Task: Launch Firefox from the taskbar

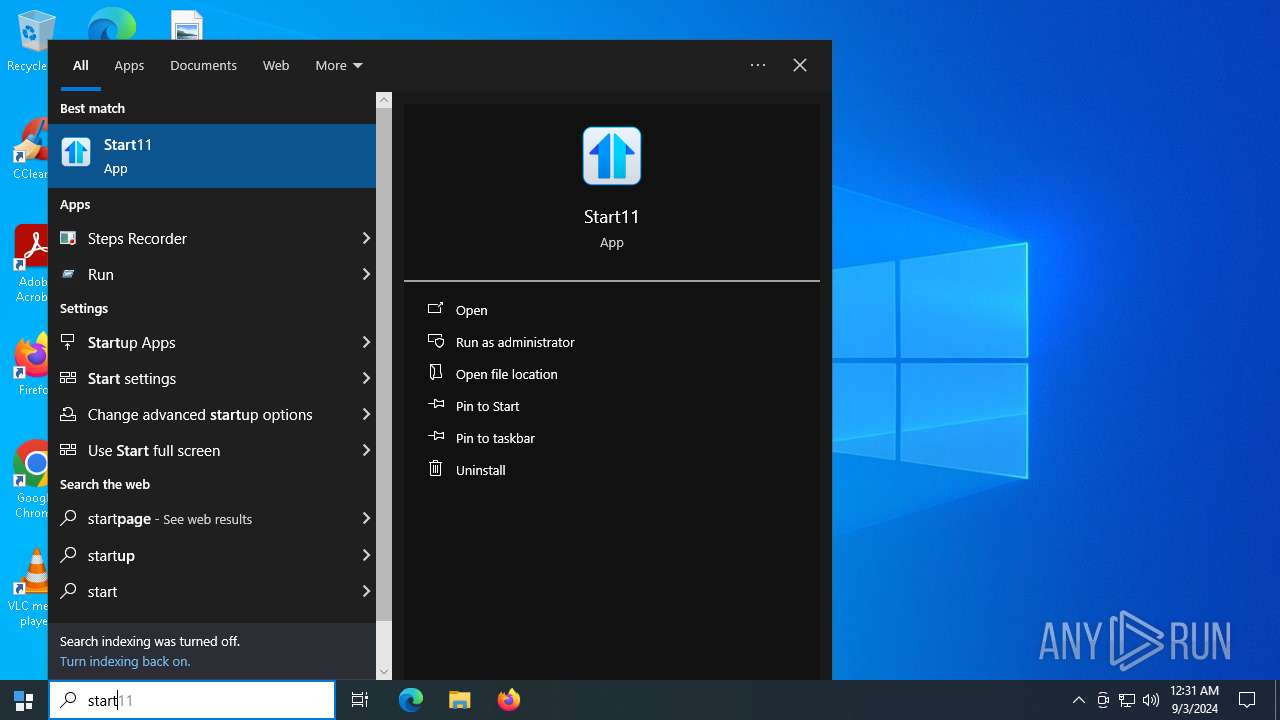Action: pos(509,700)
